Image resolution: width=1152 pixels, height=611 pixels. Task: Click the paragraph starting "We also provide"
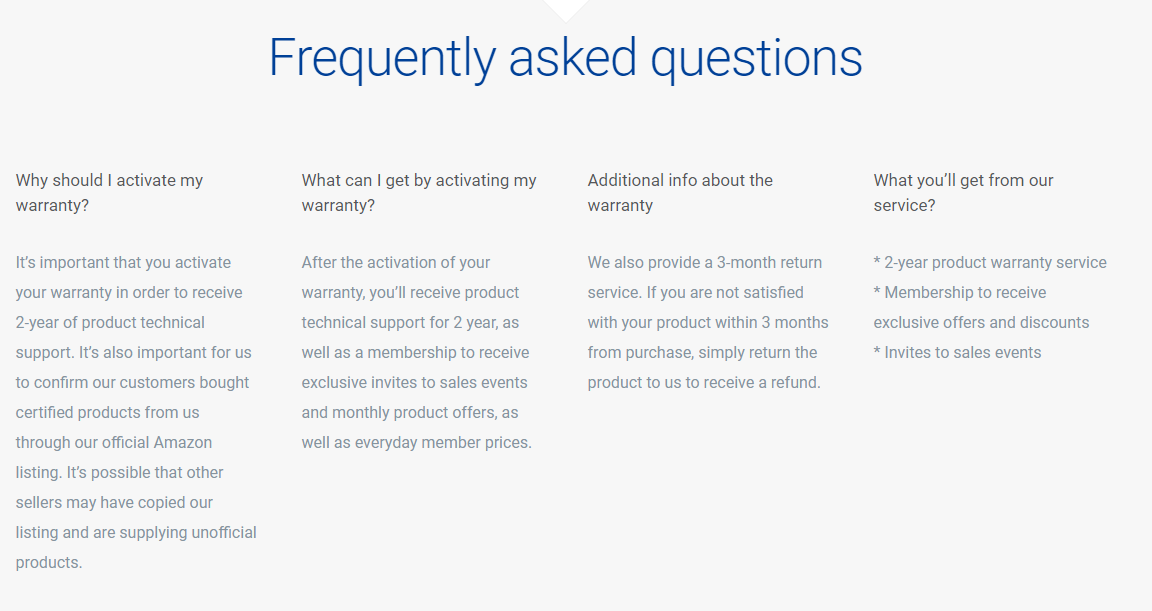tap(707, 322)
